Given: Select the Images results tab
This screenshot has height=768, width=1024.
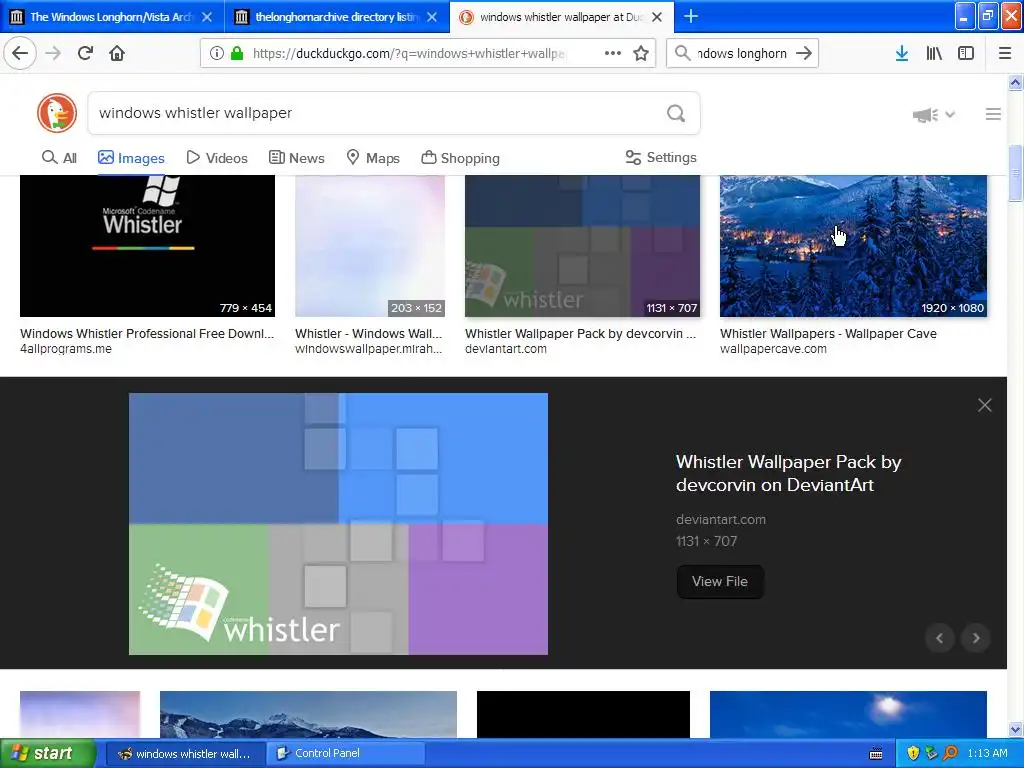Looking at the screenshot, I should pos(131,158).
